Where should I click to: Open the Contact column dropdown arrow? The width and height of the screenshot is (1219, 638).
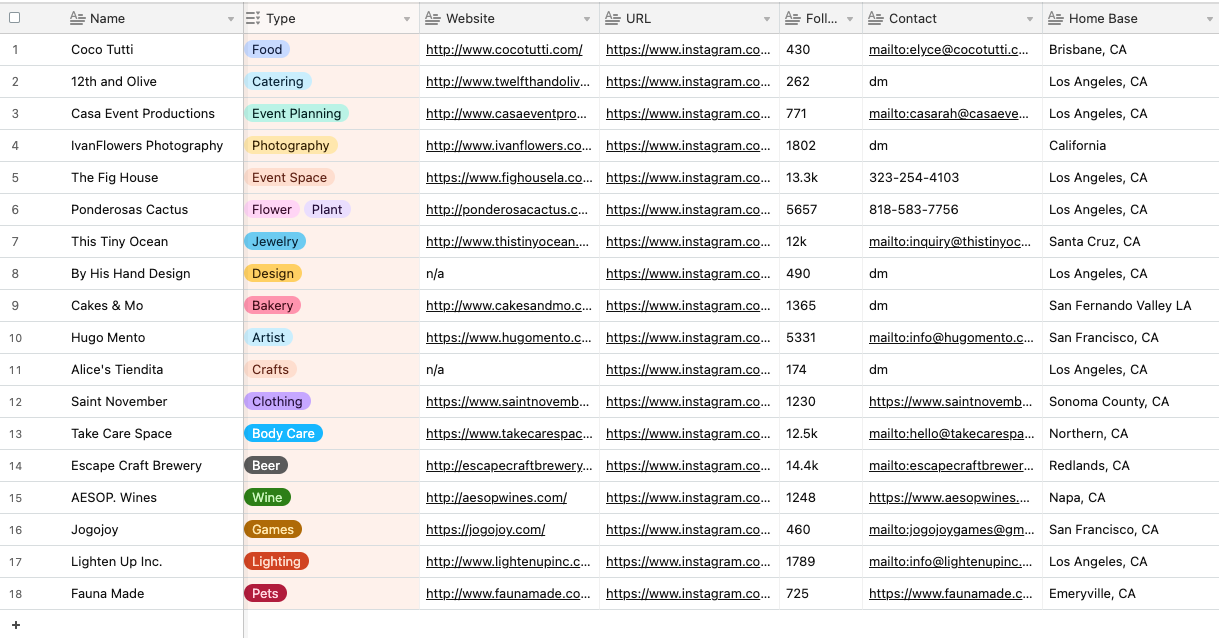tap(1030, 19)
